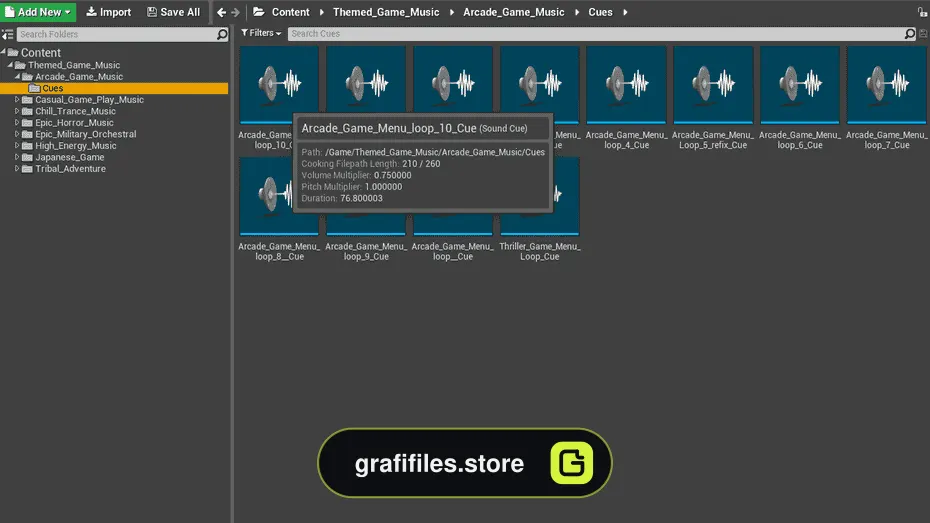
Task: Click the Add New button
Action: point(38,12)
